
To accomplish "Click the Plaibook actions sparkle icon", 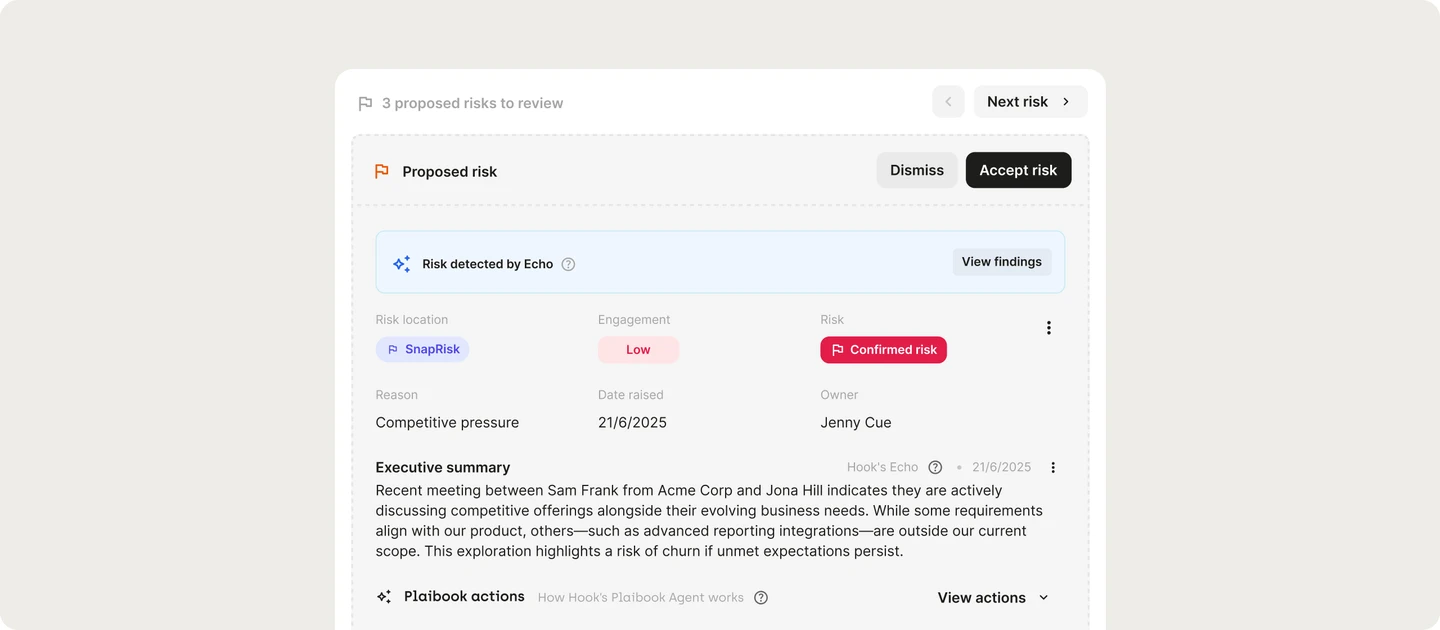I will point(384,597).
